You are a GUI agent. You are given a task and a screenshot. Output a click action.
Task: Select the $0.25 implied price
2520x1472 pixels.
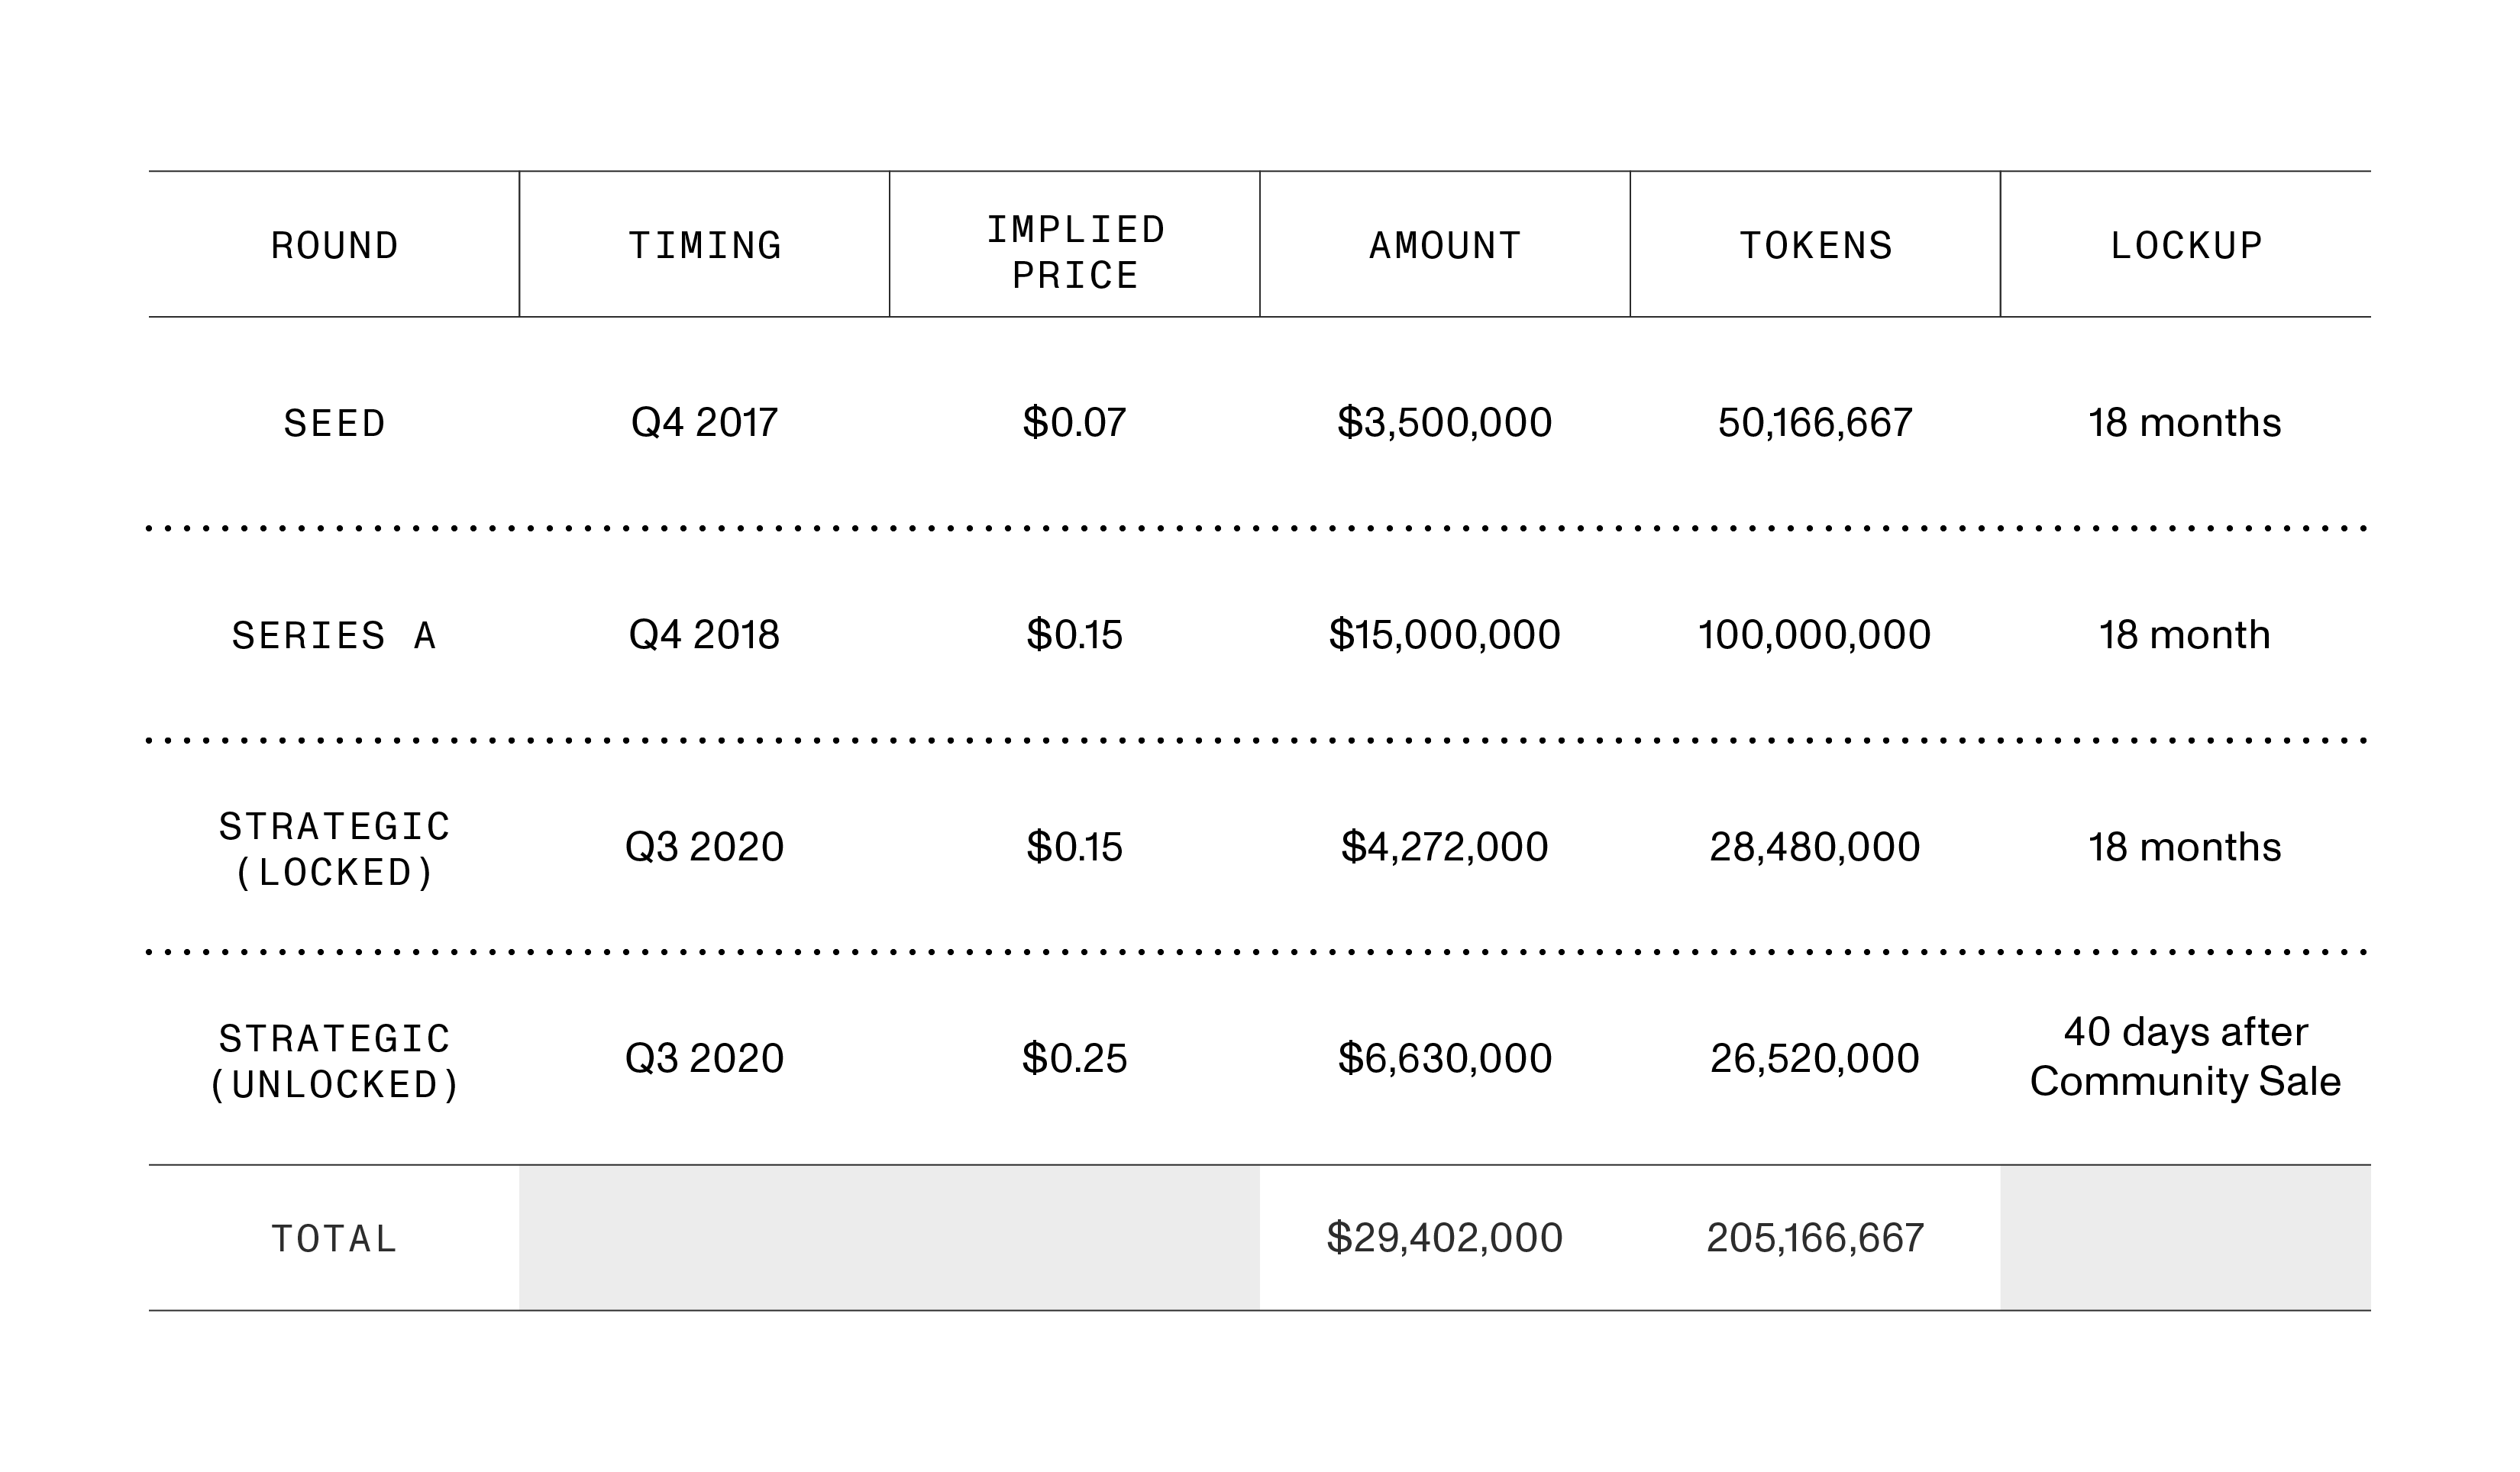1075,1058
